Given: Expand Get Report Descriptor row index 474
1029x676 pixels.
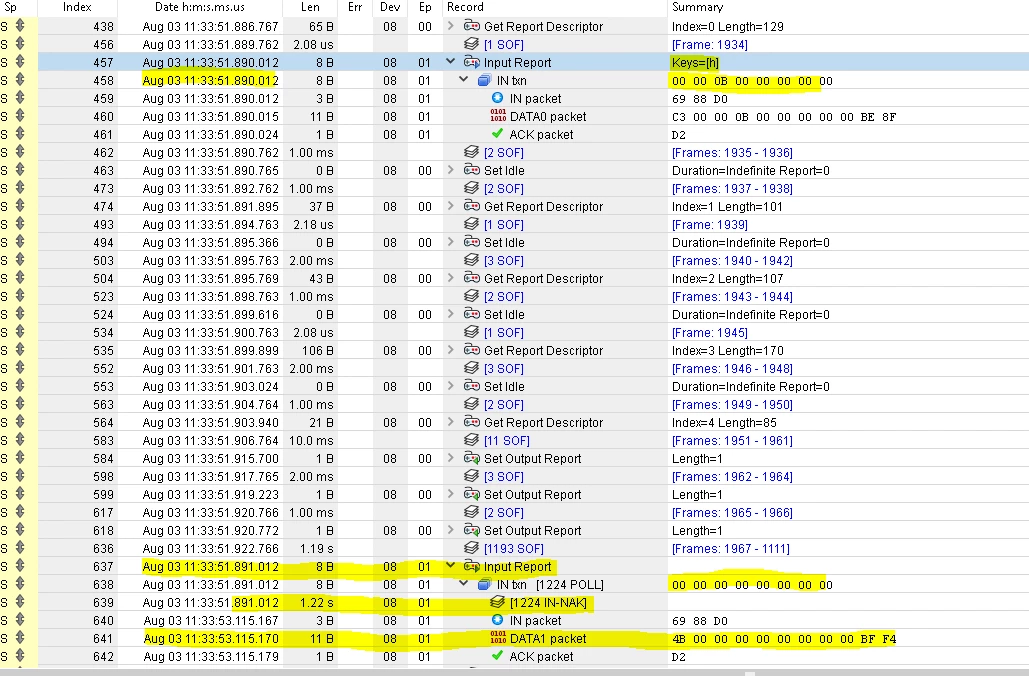Looking at the screenshot, I should 451,206.
